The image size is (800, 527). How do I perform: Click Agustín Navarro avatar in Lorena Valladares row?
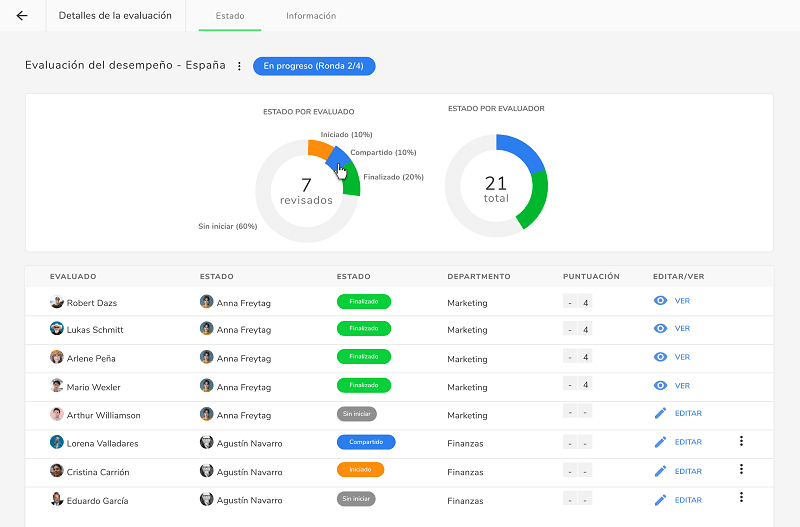206,442
